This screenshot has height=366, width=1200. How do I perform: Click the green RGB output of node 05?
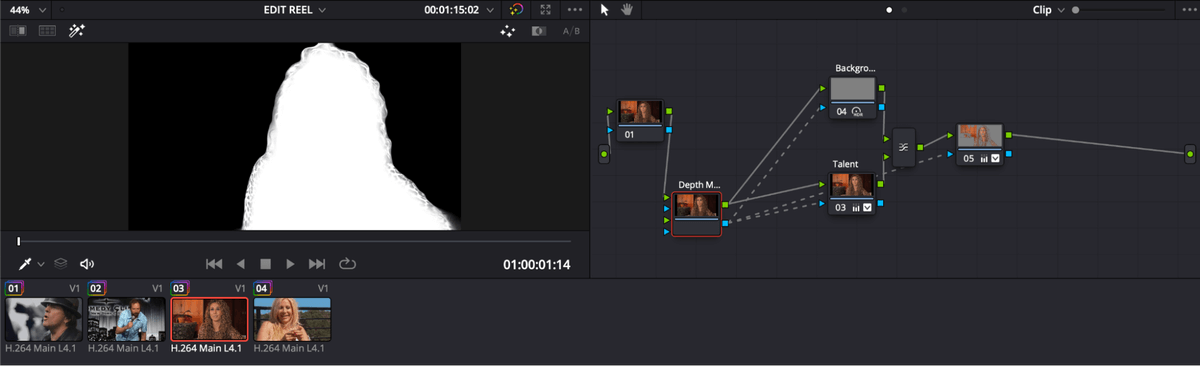click(x=1008, y=135)
